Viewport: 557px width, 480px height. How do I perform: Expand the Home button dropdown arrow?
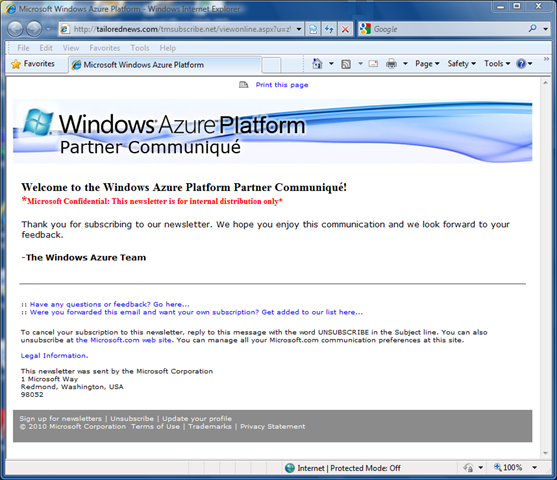tap(331, 64)
